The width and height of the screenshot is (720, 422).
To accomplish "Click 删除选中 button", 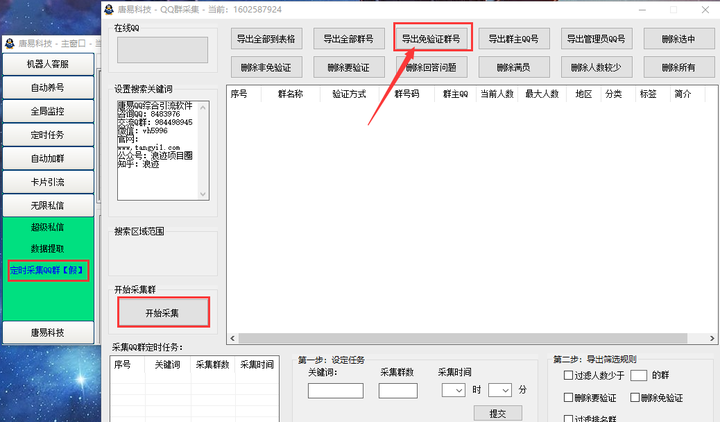I will click(x=679, y=39).
